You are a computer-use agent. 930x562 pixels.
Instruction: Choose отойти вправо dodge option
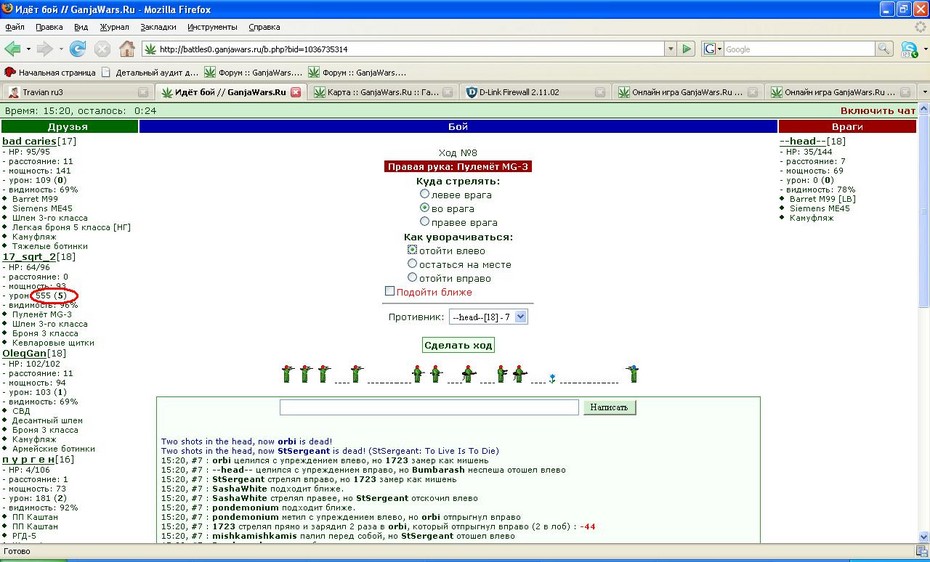pos(412,277)
